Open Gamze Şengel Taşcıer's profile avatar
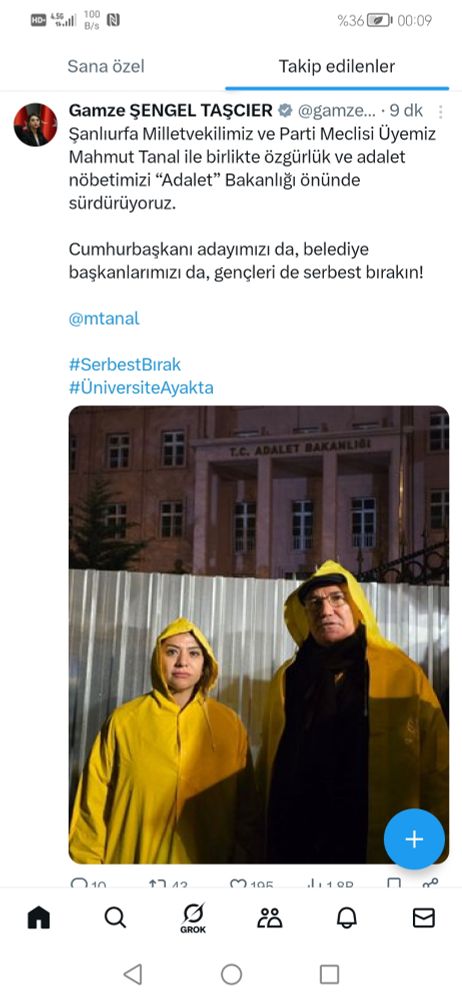The width and height of the screenshot is (462, 1000). [x=36, y=124]
